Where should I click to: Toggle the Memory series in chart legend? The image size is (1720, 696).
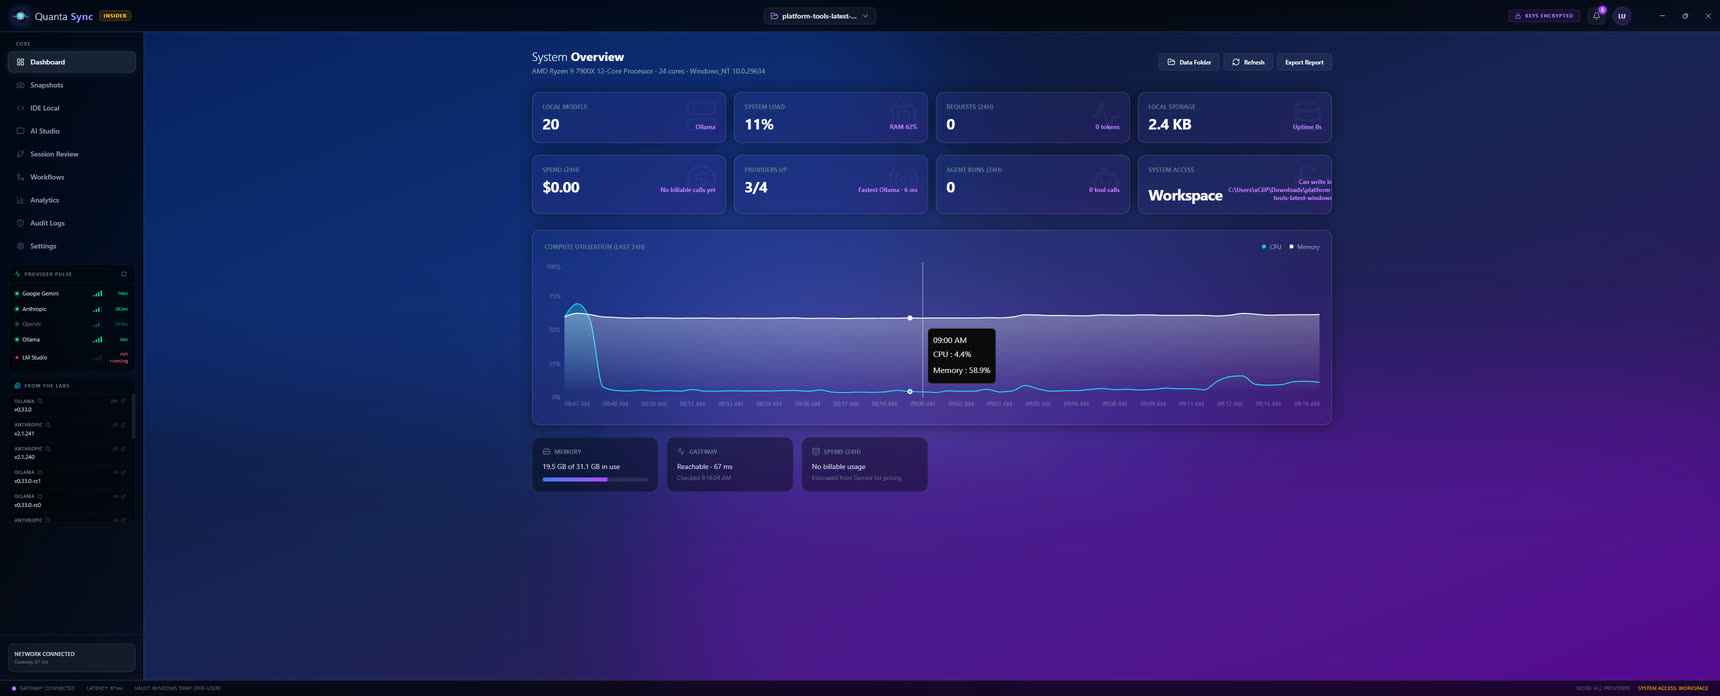click(x=1304, y=247)
